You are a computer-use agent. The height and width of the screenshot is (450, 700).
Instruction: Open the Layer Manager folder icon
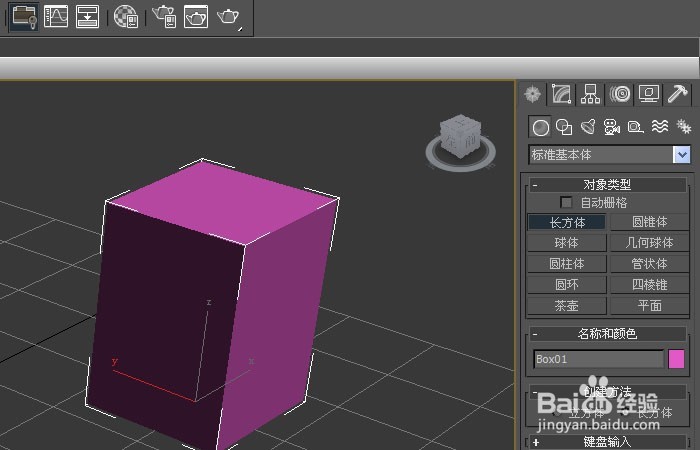24,17
